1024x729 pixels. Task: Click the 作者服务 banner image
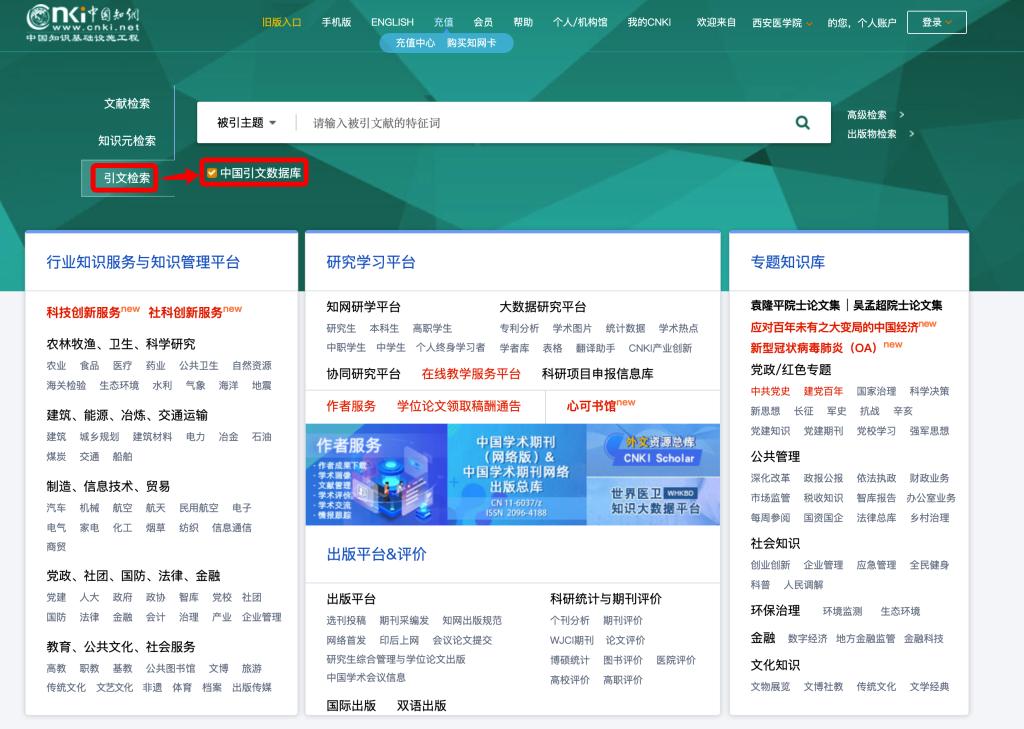377,475
